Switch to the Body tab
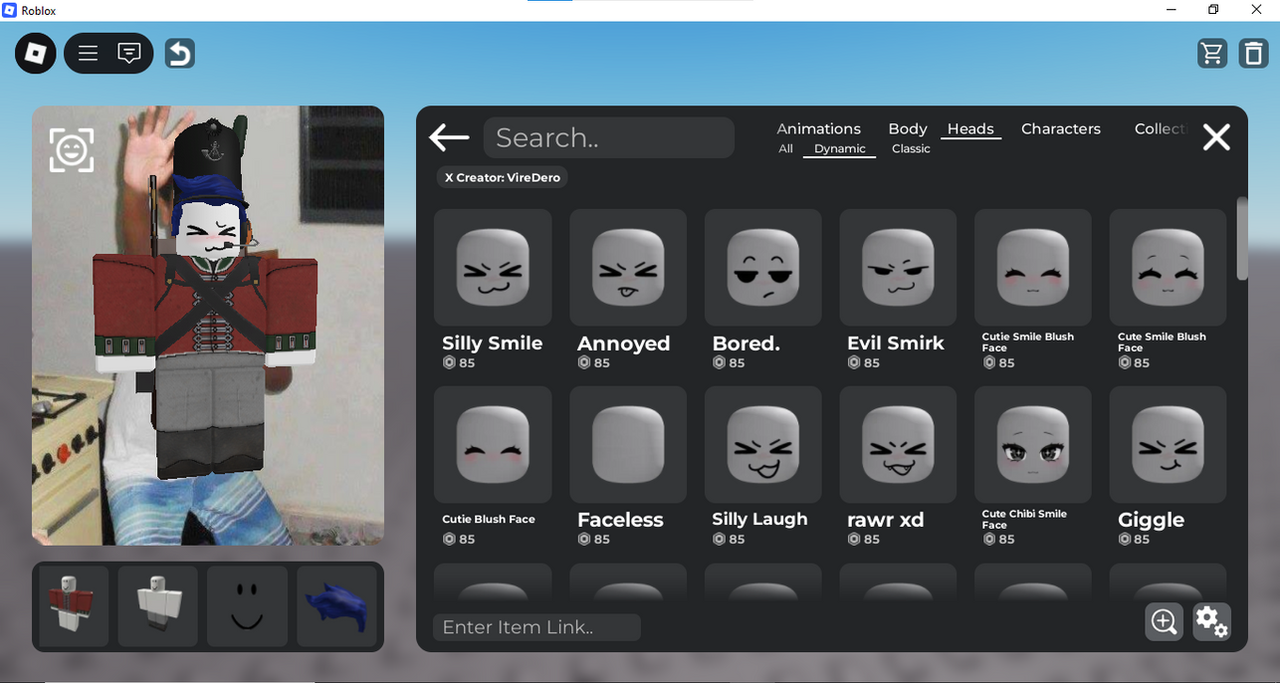1280x683 pixels. [x=907, y=129]
